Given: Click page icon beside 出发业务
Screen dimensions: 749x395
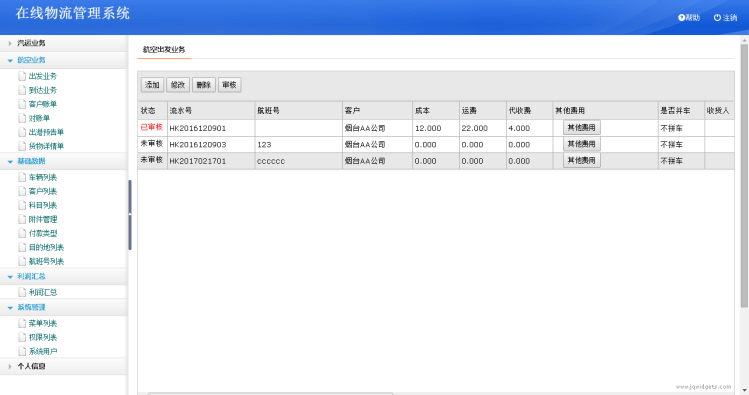Looking at the screenshot, I should coord(22,76).
